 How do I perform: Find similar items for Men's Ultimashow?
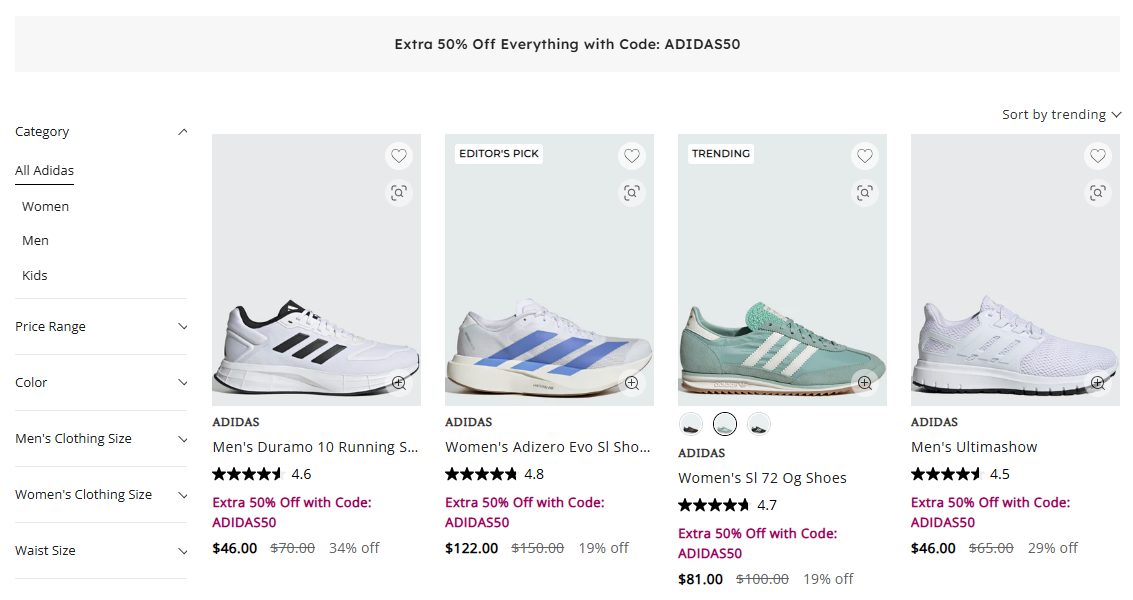coord(1098,193)
